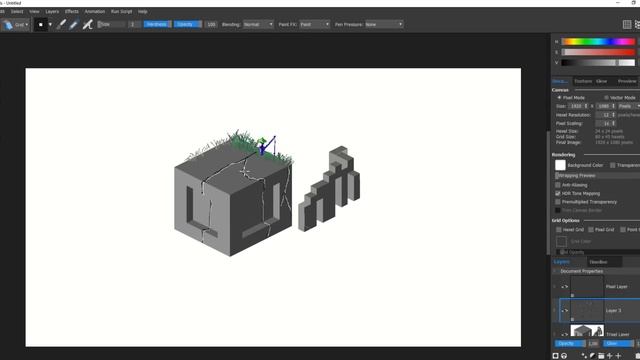
Task: Select the Trixel Layer thumbnail
Action: point(587,331)
